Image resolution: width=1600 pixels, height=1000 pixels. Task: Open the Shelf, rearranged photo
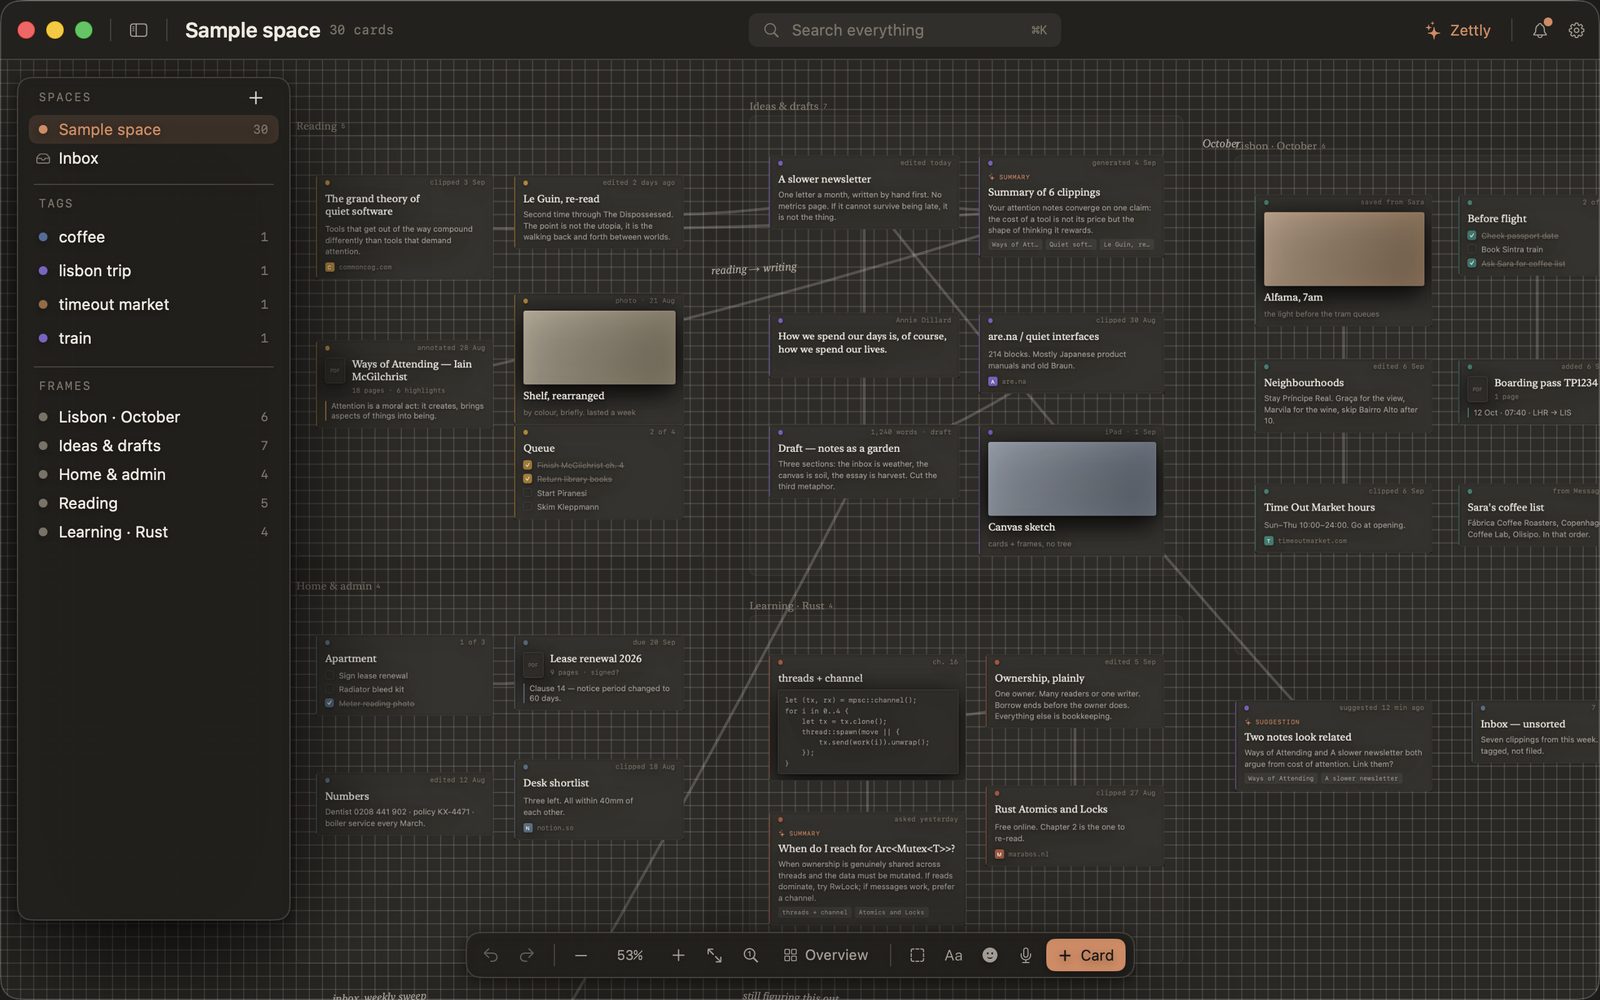click(x=599, y=348)
